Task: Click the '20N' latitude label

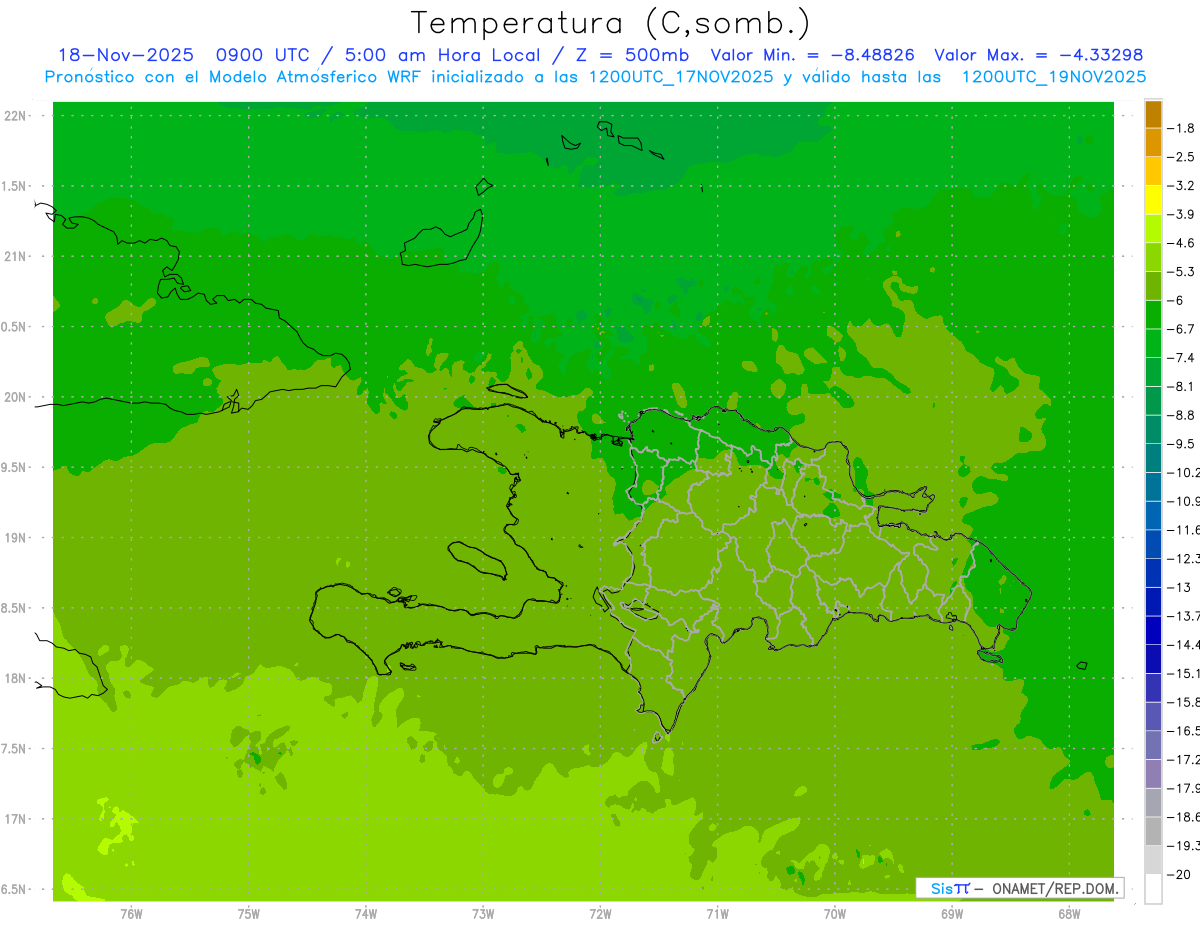Action: 15,397
